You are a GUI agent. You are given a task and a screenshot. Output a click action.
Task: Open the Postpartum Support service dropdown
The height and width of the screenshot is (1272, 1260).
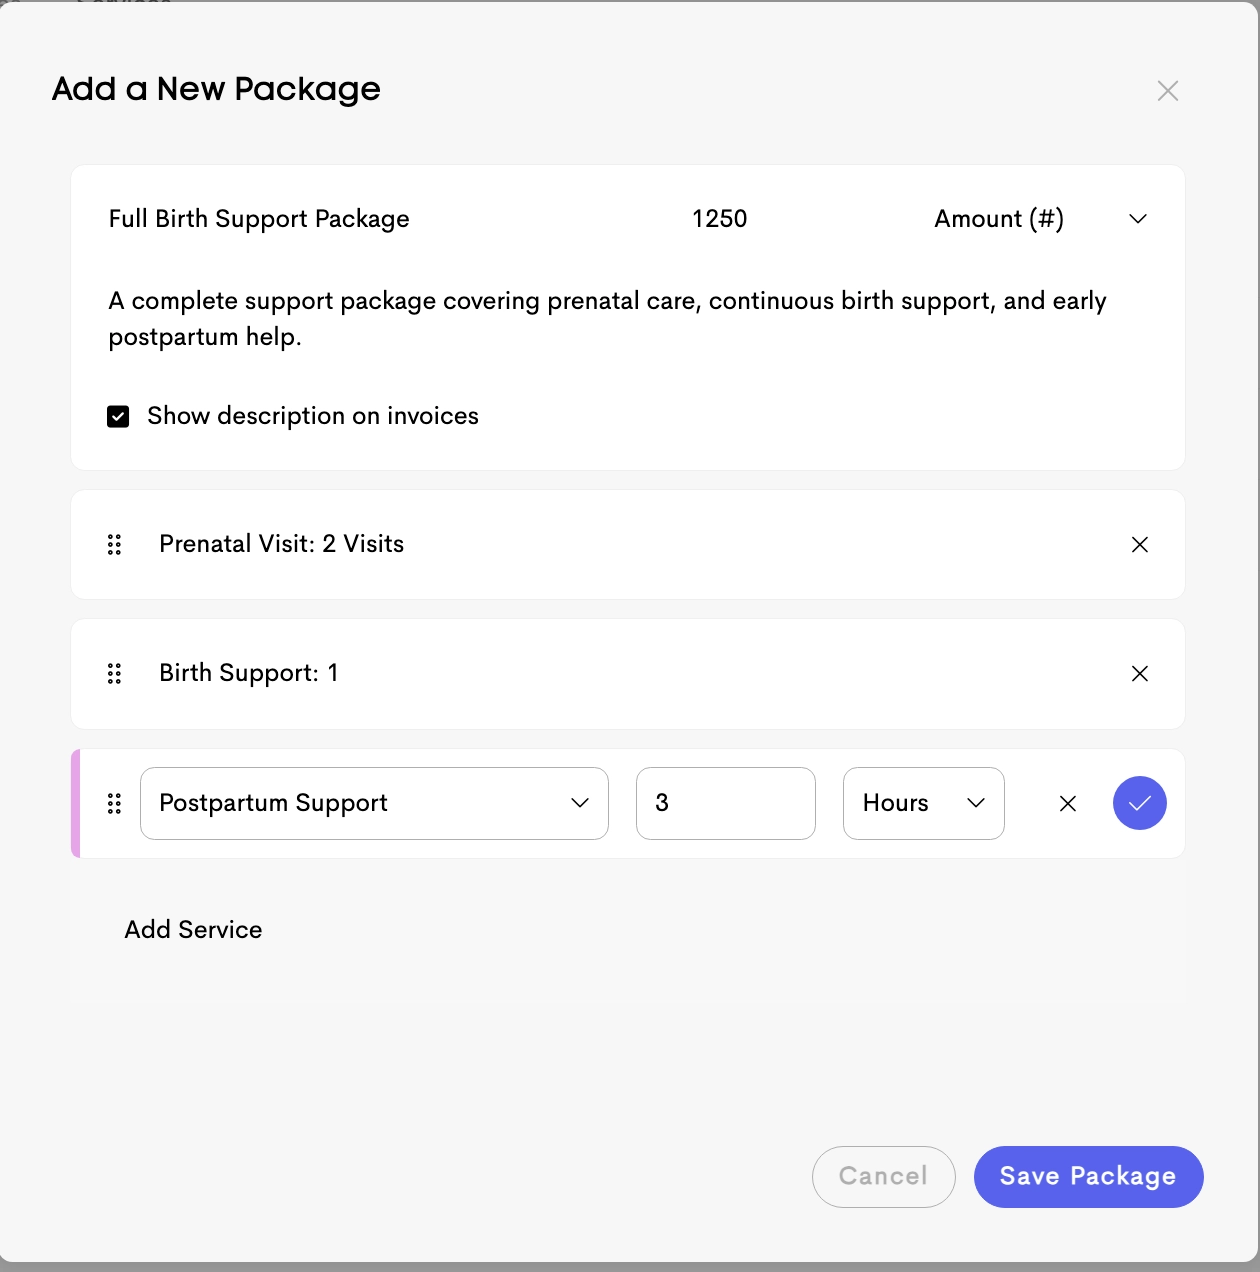point(374,803)
